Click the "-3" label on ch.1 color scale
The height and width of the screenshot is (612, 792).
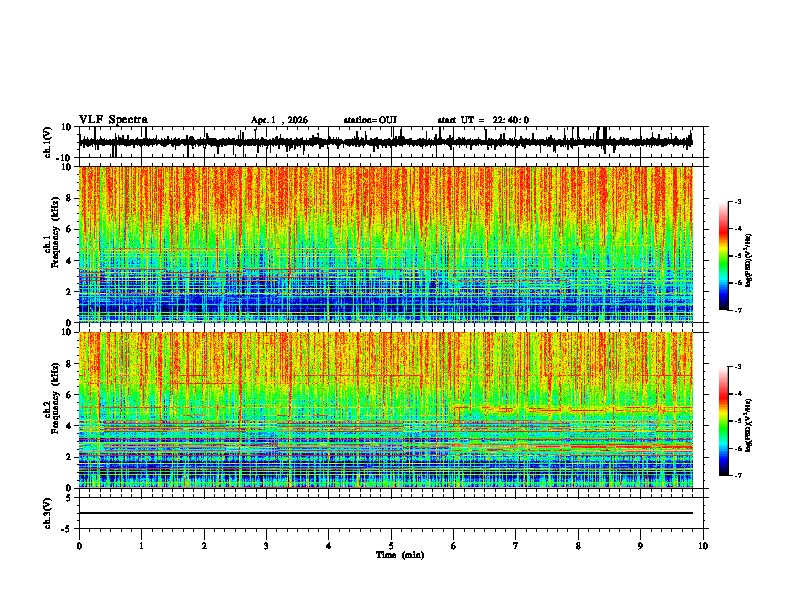pyautogui.click(x=737, y=201)
